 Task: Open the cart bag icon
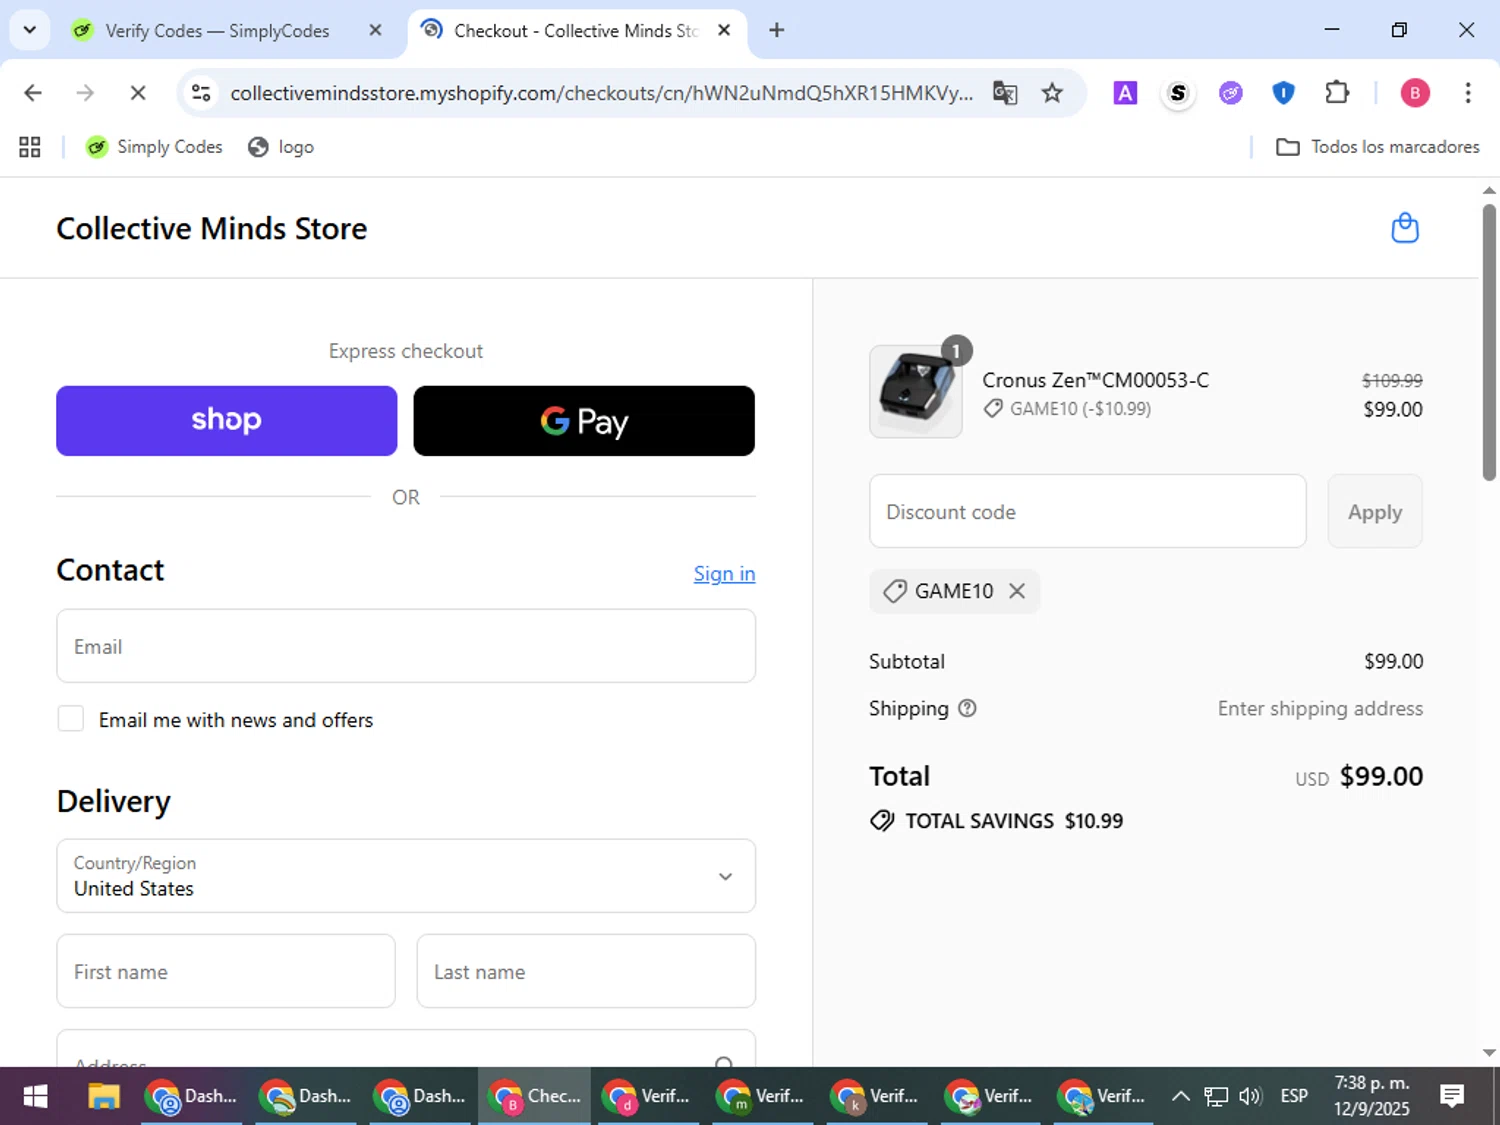(x=1405, y=228)
